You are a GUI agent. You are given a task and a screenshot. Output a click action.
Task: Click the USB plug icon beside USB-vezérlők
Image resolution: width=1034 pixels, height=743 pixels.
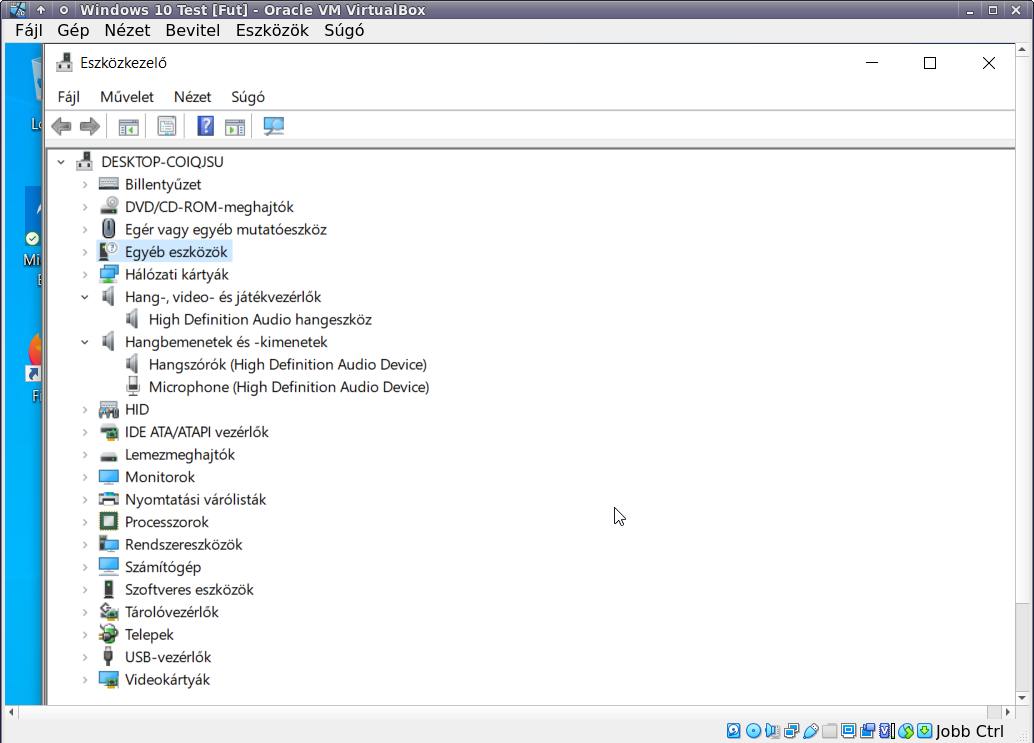109,657
